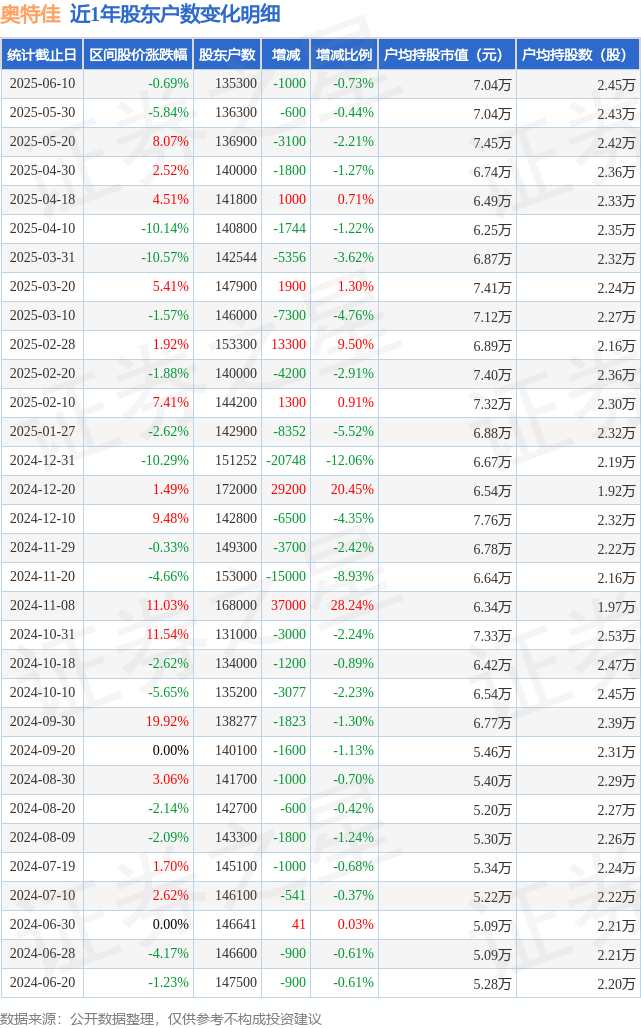
Task: Click the 统计截止日 column header
Action: click(x=42, y=54)
